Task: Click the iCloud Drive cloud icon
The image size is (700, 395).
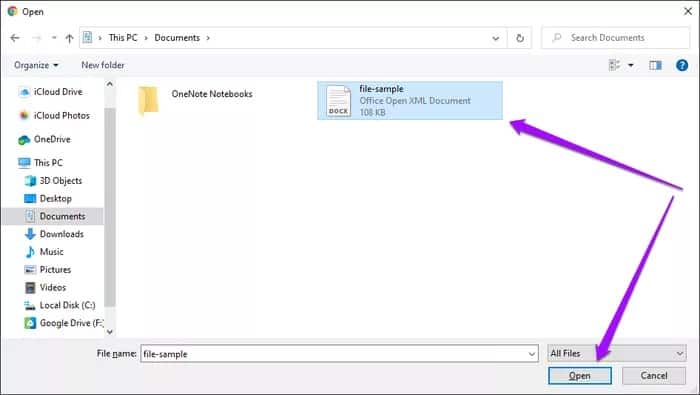Action: click(x=25, y=92)
